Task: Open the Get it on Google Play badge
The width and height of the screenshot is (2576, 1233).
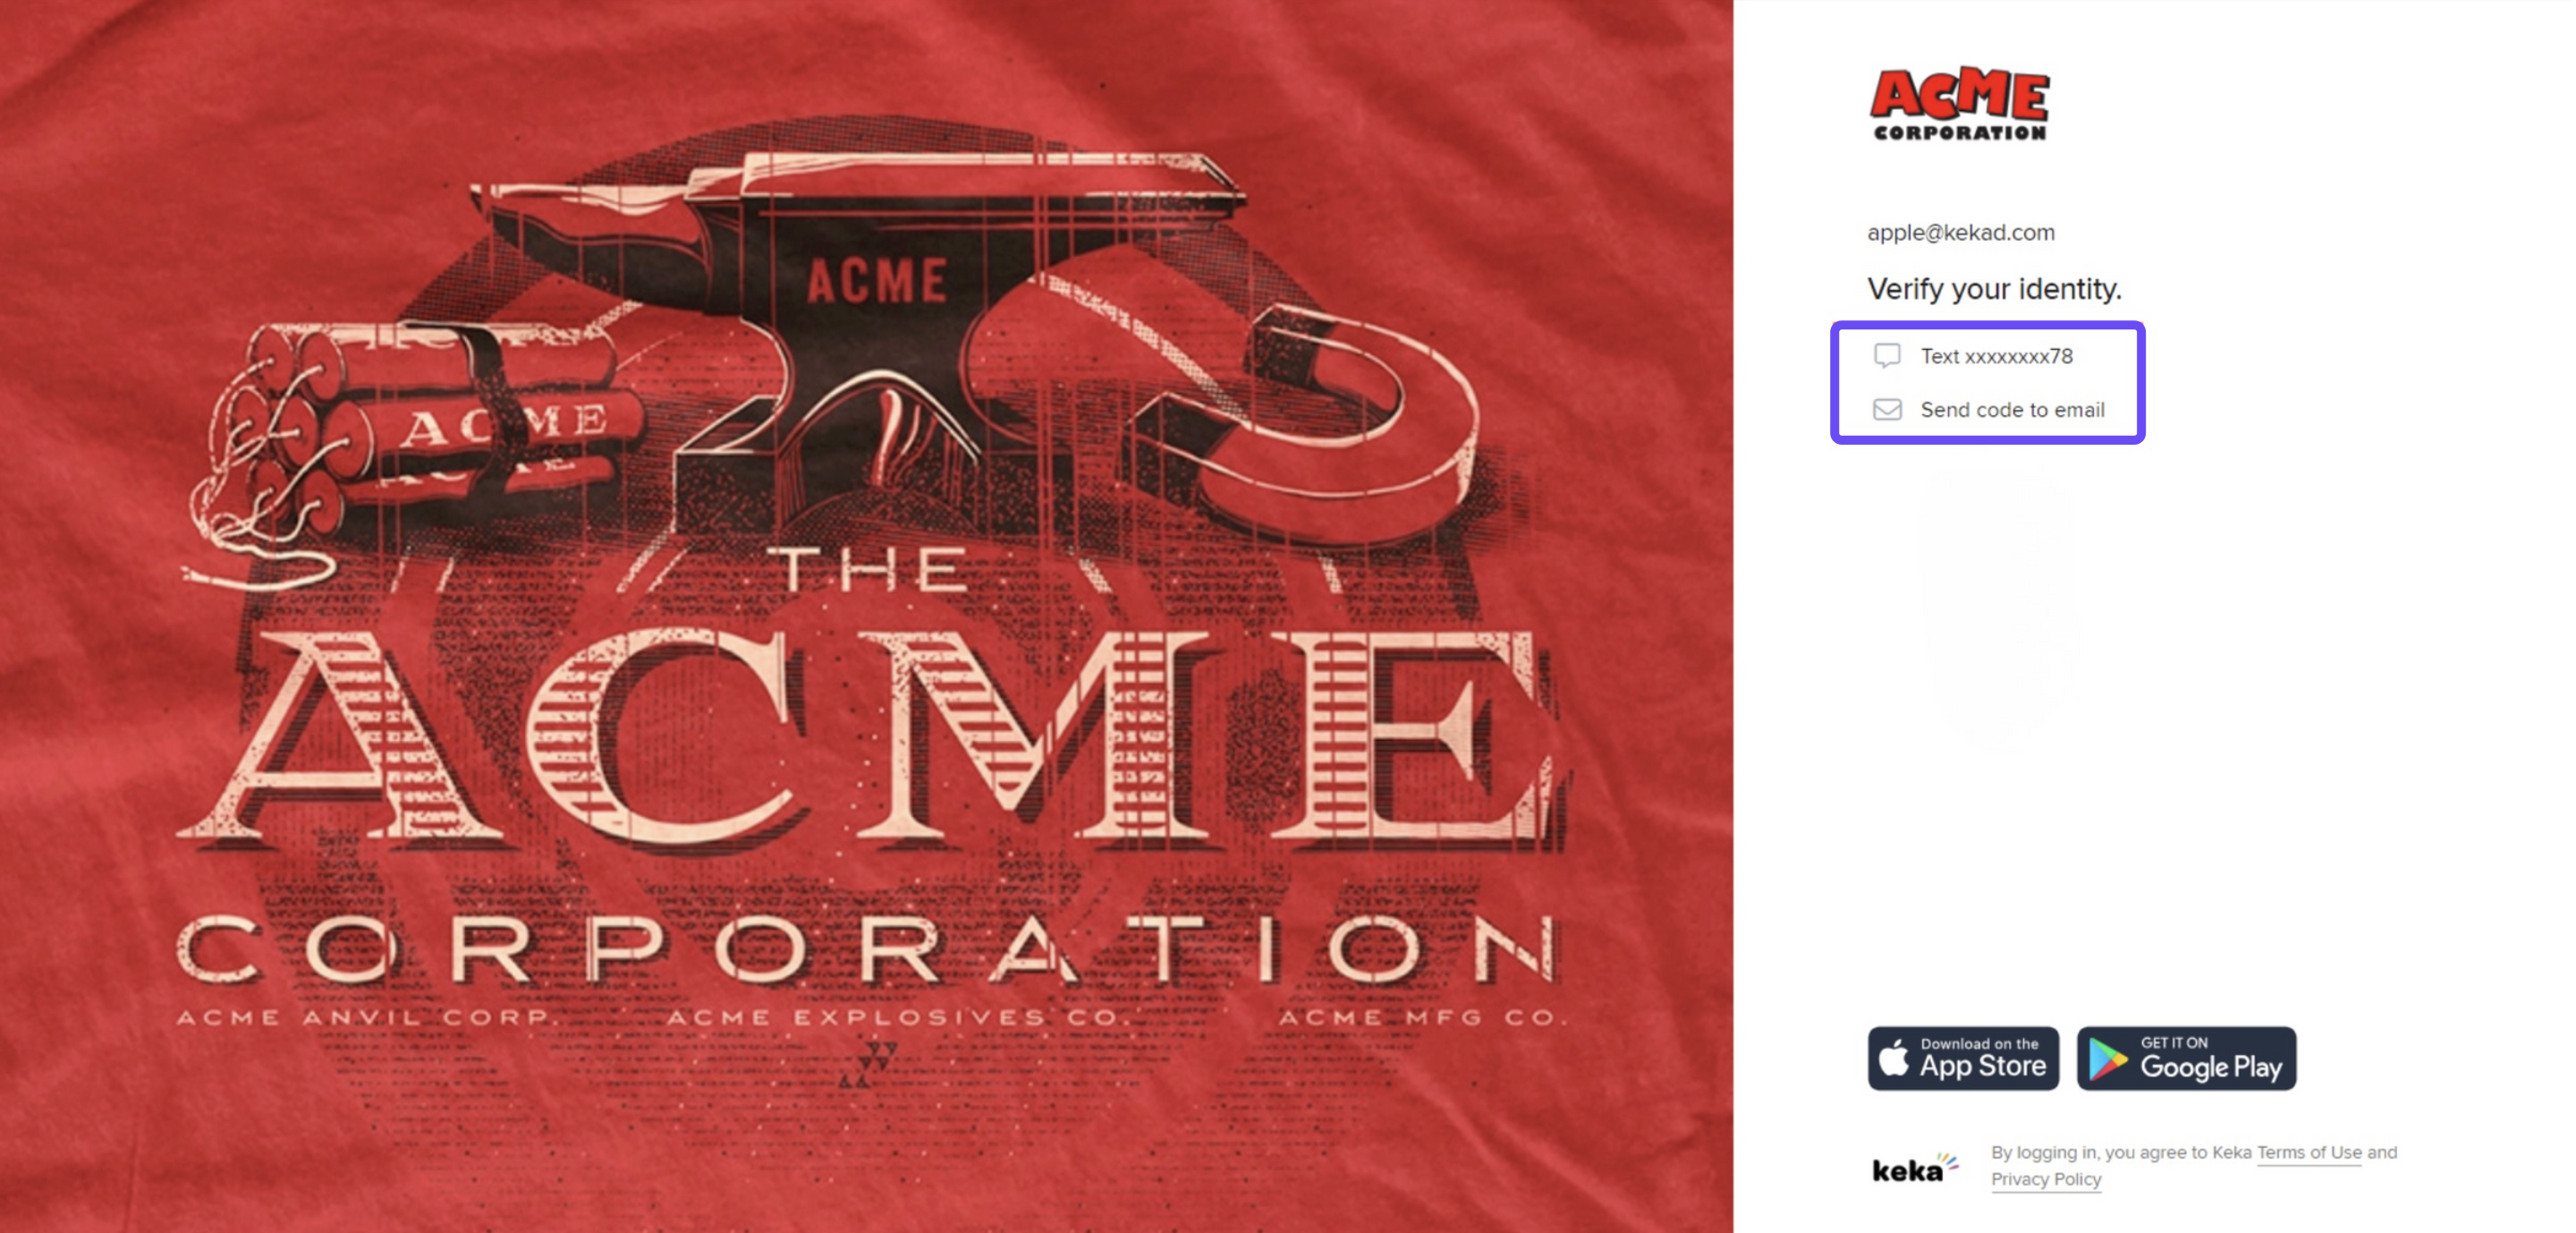Action: [2186, 1058]
